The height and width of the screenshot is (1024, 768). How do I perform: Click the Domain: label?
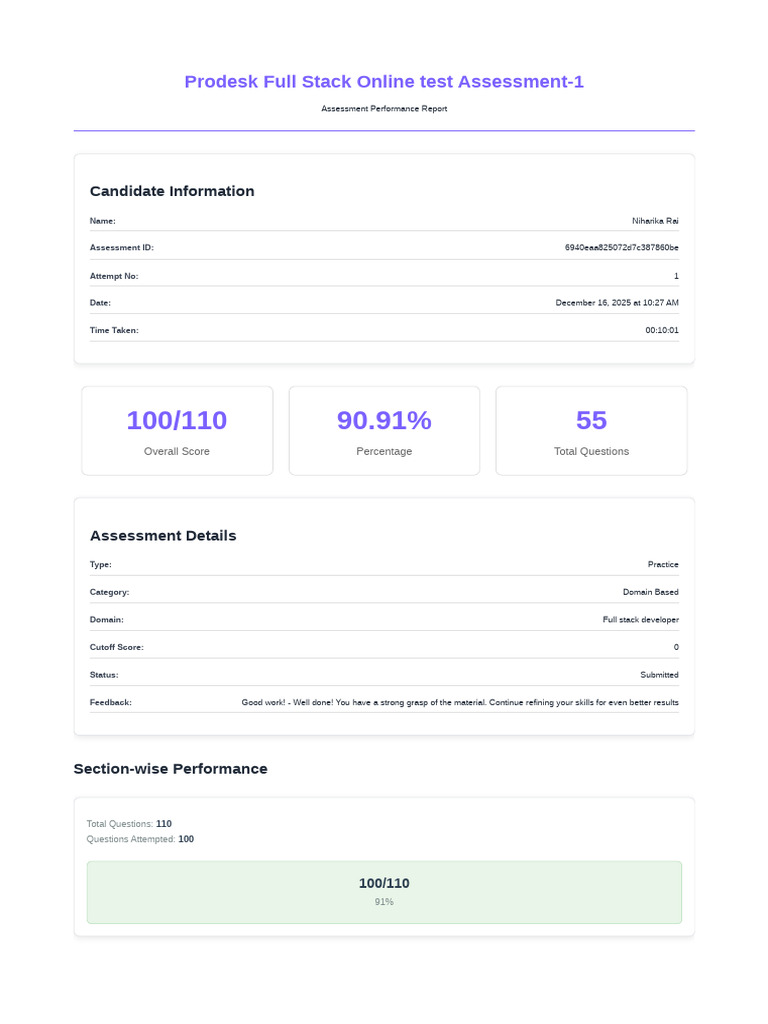tap(106, 620)
